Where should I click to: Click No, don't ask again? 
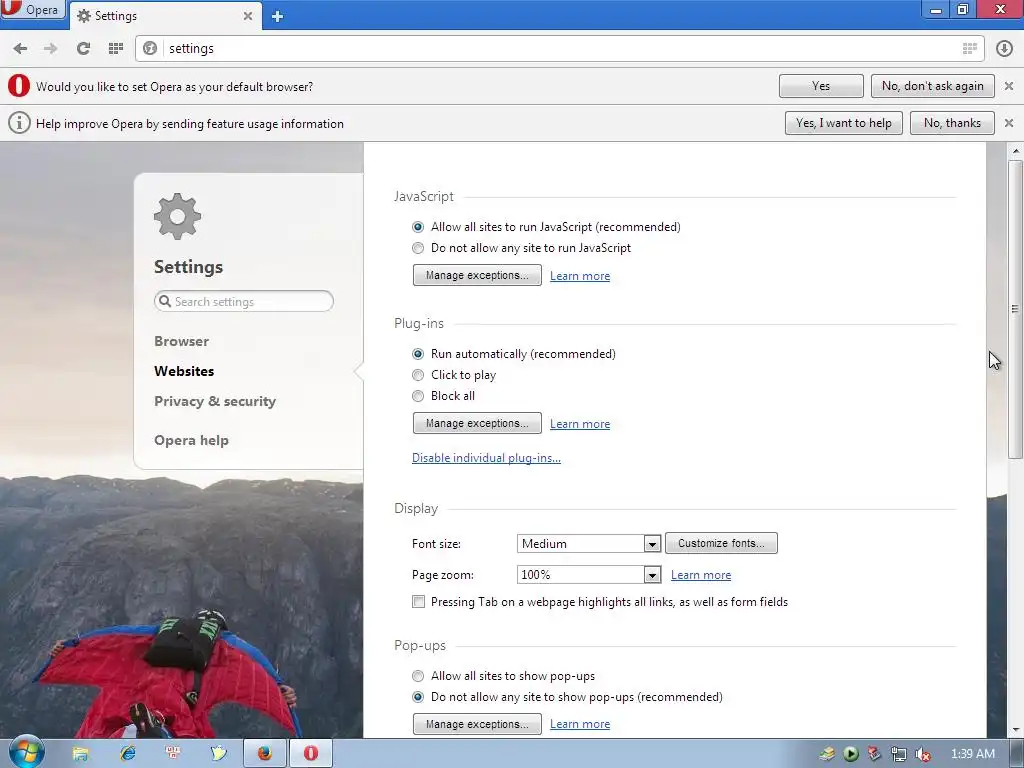click(933, 86)
